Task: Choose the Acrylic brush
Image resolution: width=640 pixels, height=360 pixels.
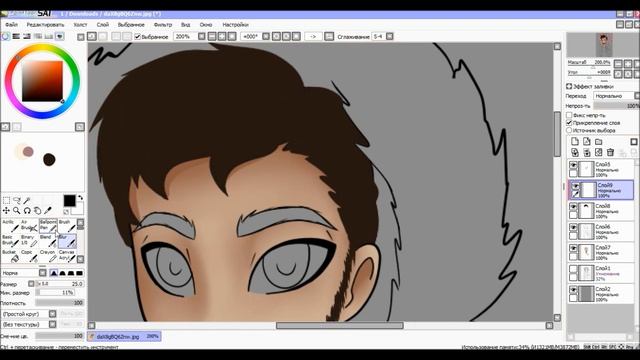Action: 11,226
